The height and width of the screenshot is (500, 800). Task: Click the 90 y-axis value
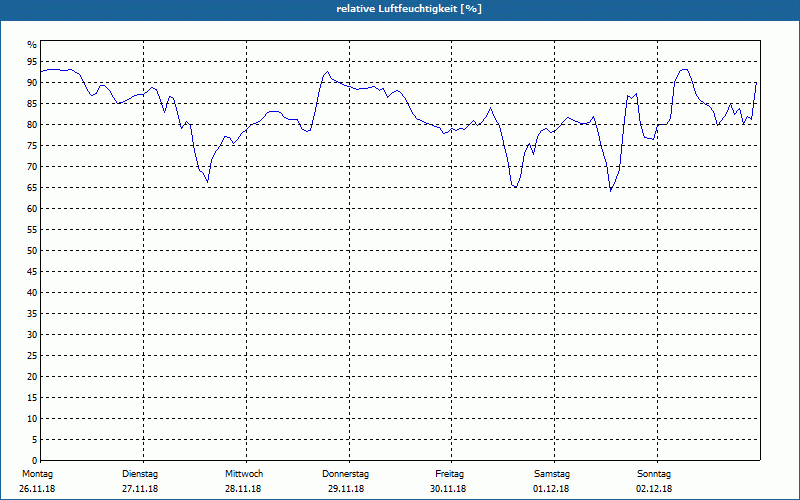click(32, 83)
